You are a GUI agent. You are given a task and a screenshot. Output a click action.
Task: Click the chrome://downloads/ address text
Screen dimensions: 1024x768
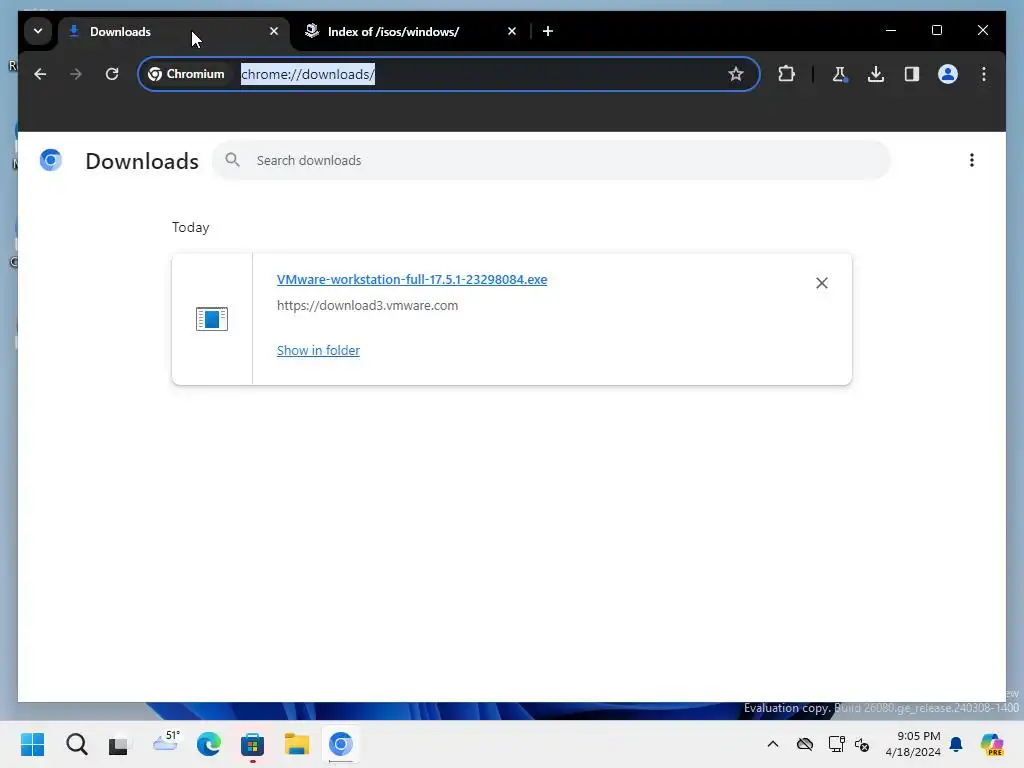(308, 74)
